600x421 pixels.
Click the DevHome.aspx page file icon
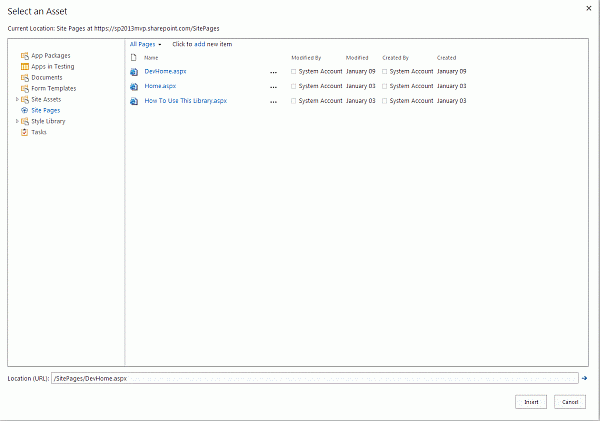(134, 72)
